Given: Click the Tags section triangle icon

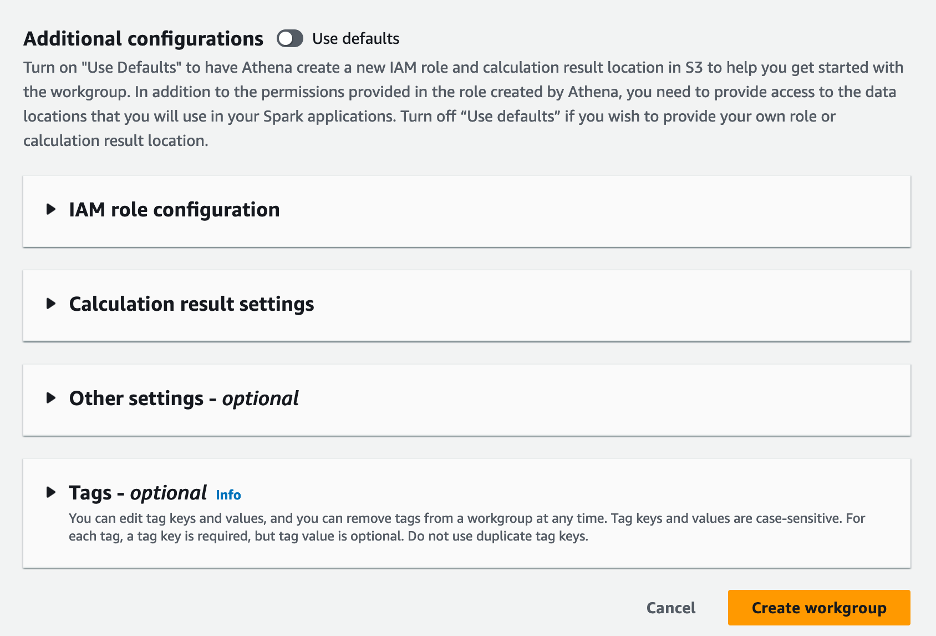Looking at the screenshot, I should (x=51, y=493).
